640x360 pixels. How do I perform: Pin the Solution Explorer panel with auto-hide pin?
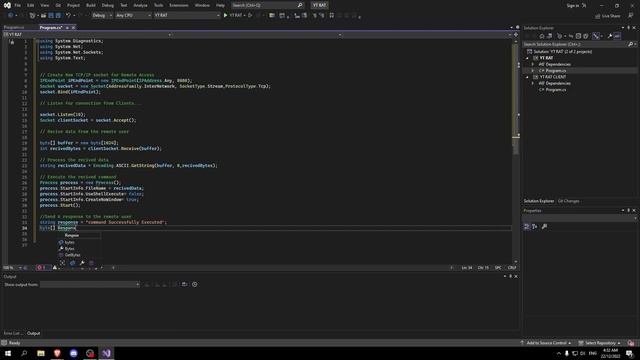pyautogui.click(x=629, y=28)
